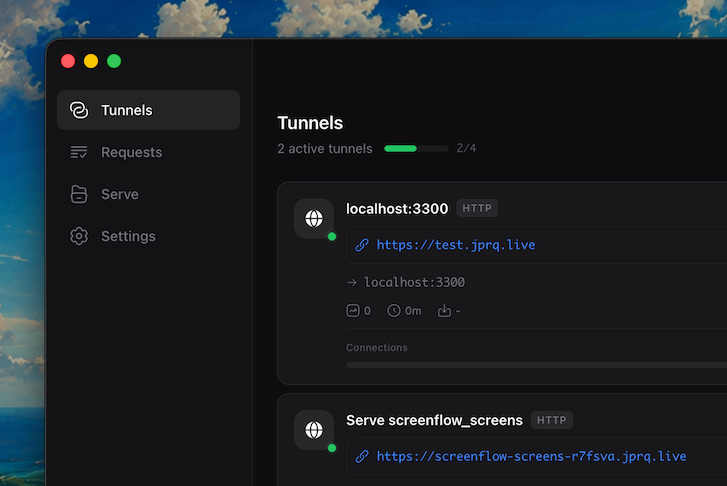Click the '0m' uptime value
727x486 pixels.
click(413, 311)
